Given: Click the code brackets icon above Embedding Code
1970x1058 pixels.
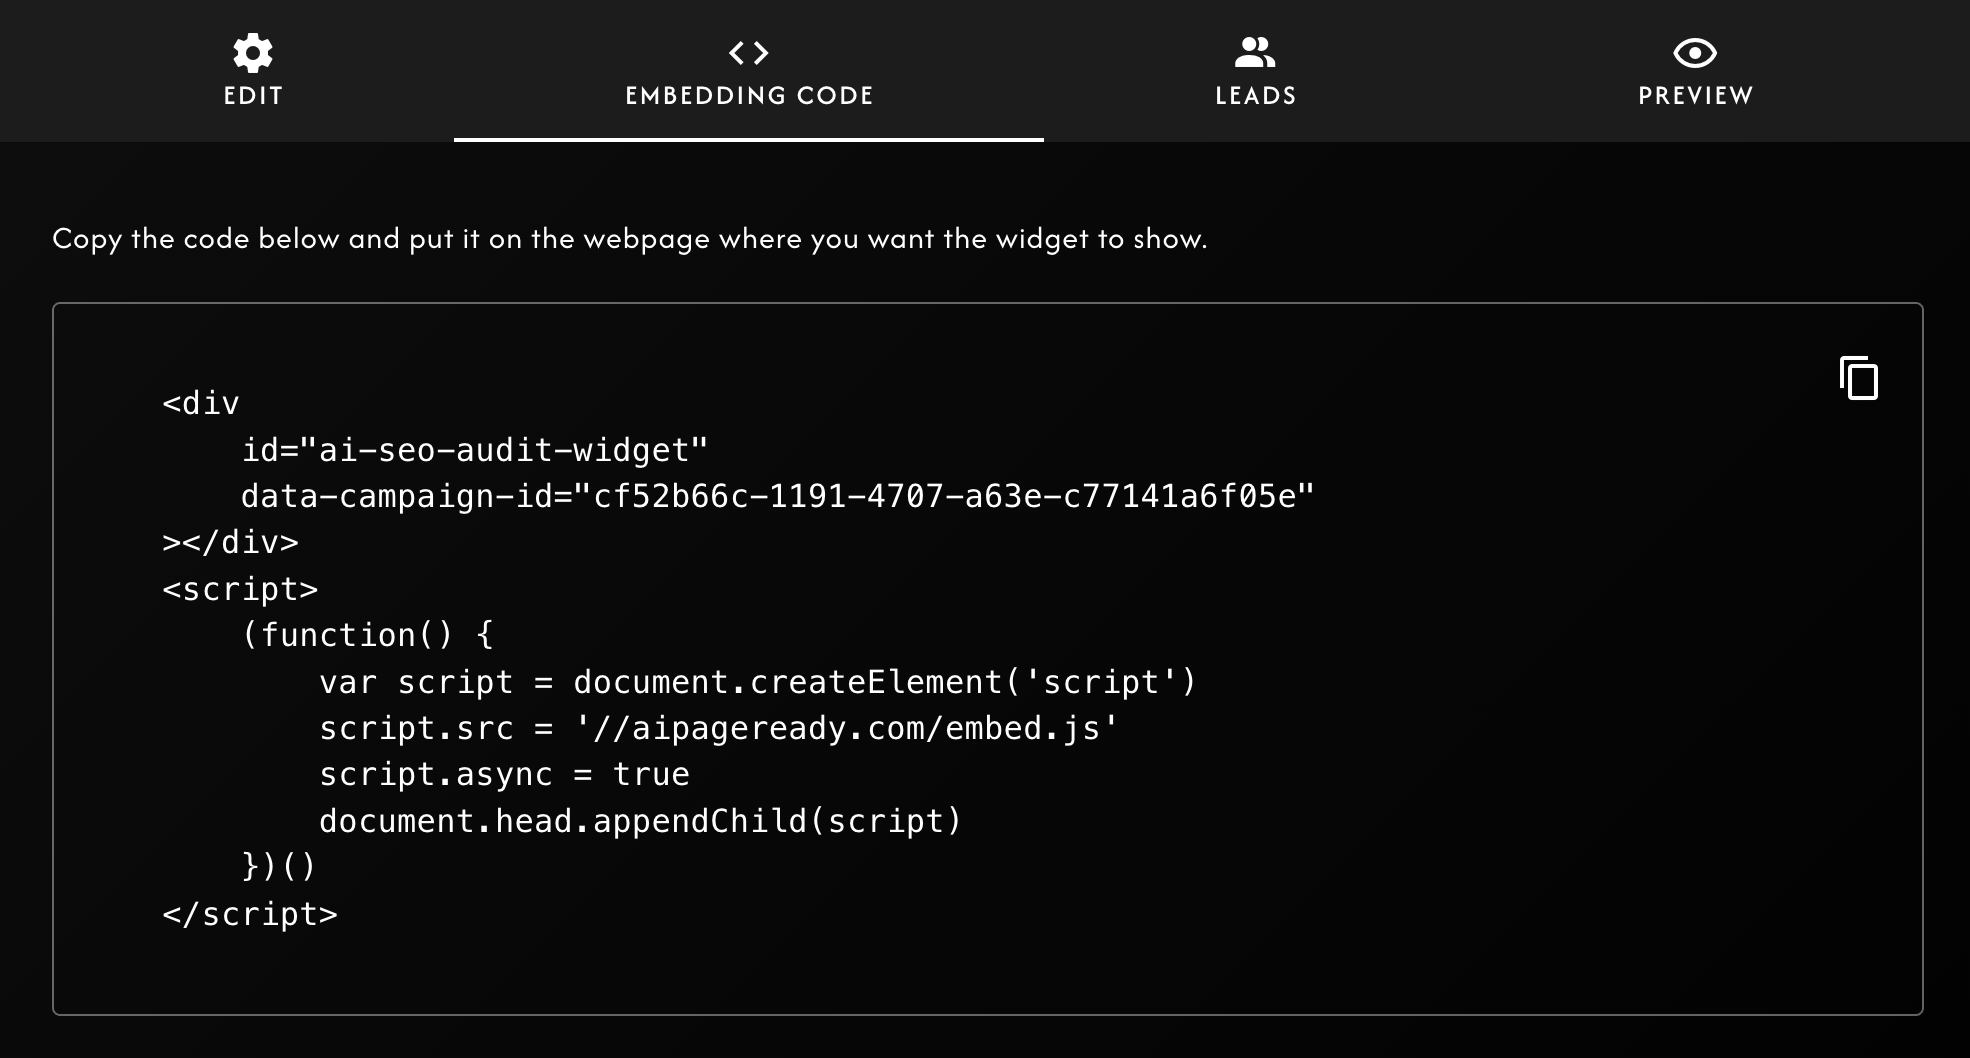Looking at the screenshot, I should click(749, 52).
